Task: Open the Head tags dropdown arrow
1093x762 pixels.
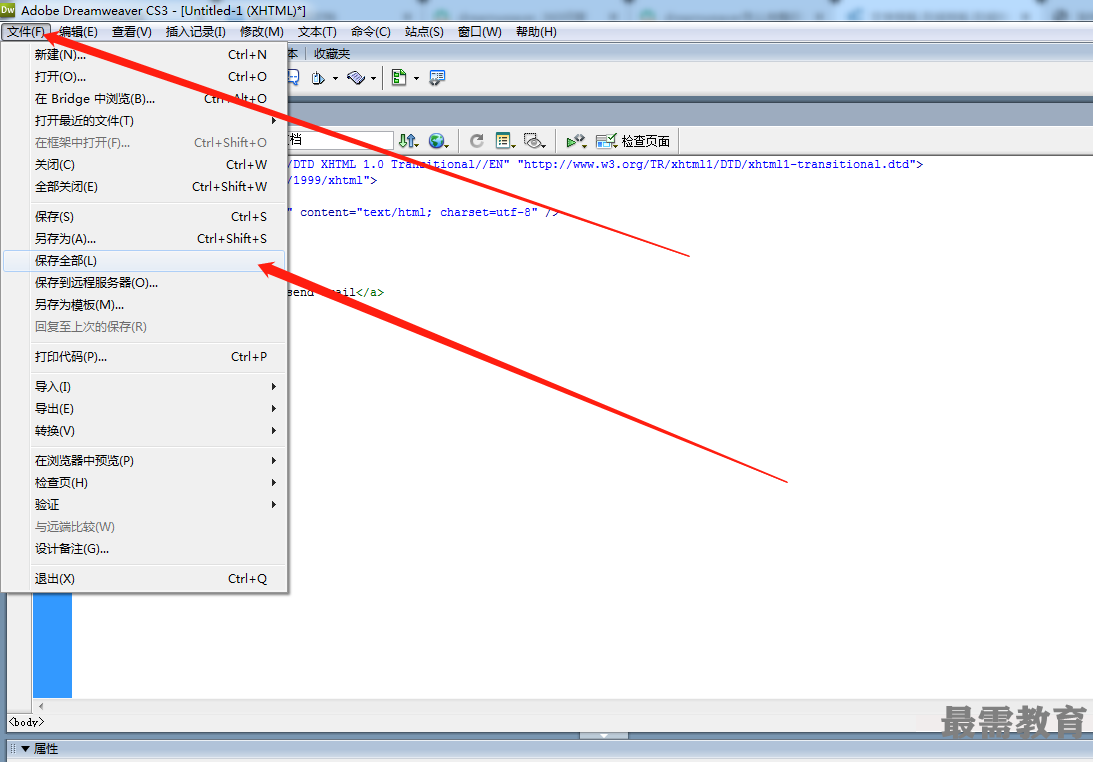Action: tap(374, 79)
